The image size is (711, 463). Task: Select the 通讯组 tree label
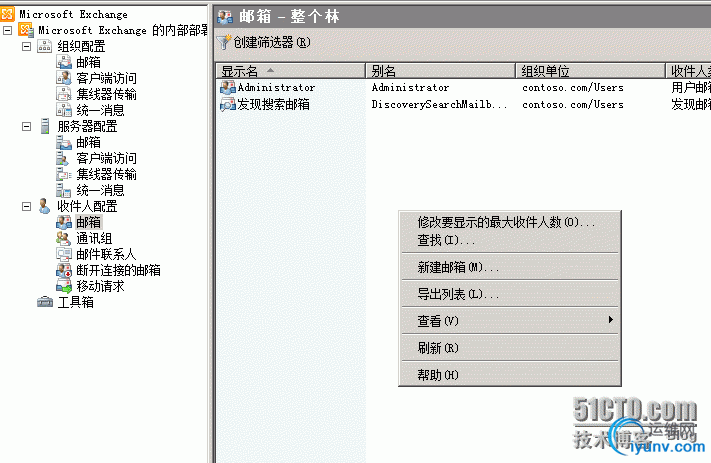click(x=94, y=239)
